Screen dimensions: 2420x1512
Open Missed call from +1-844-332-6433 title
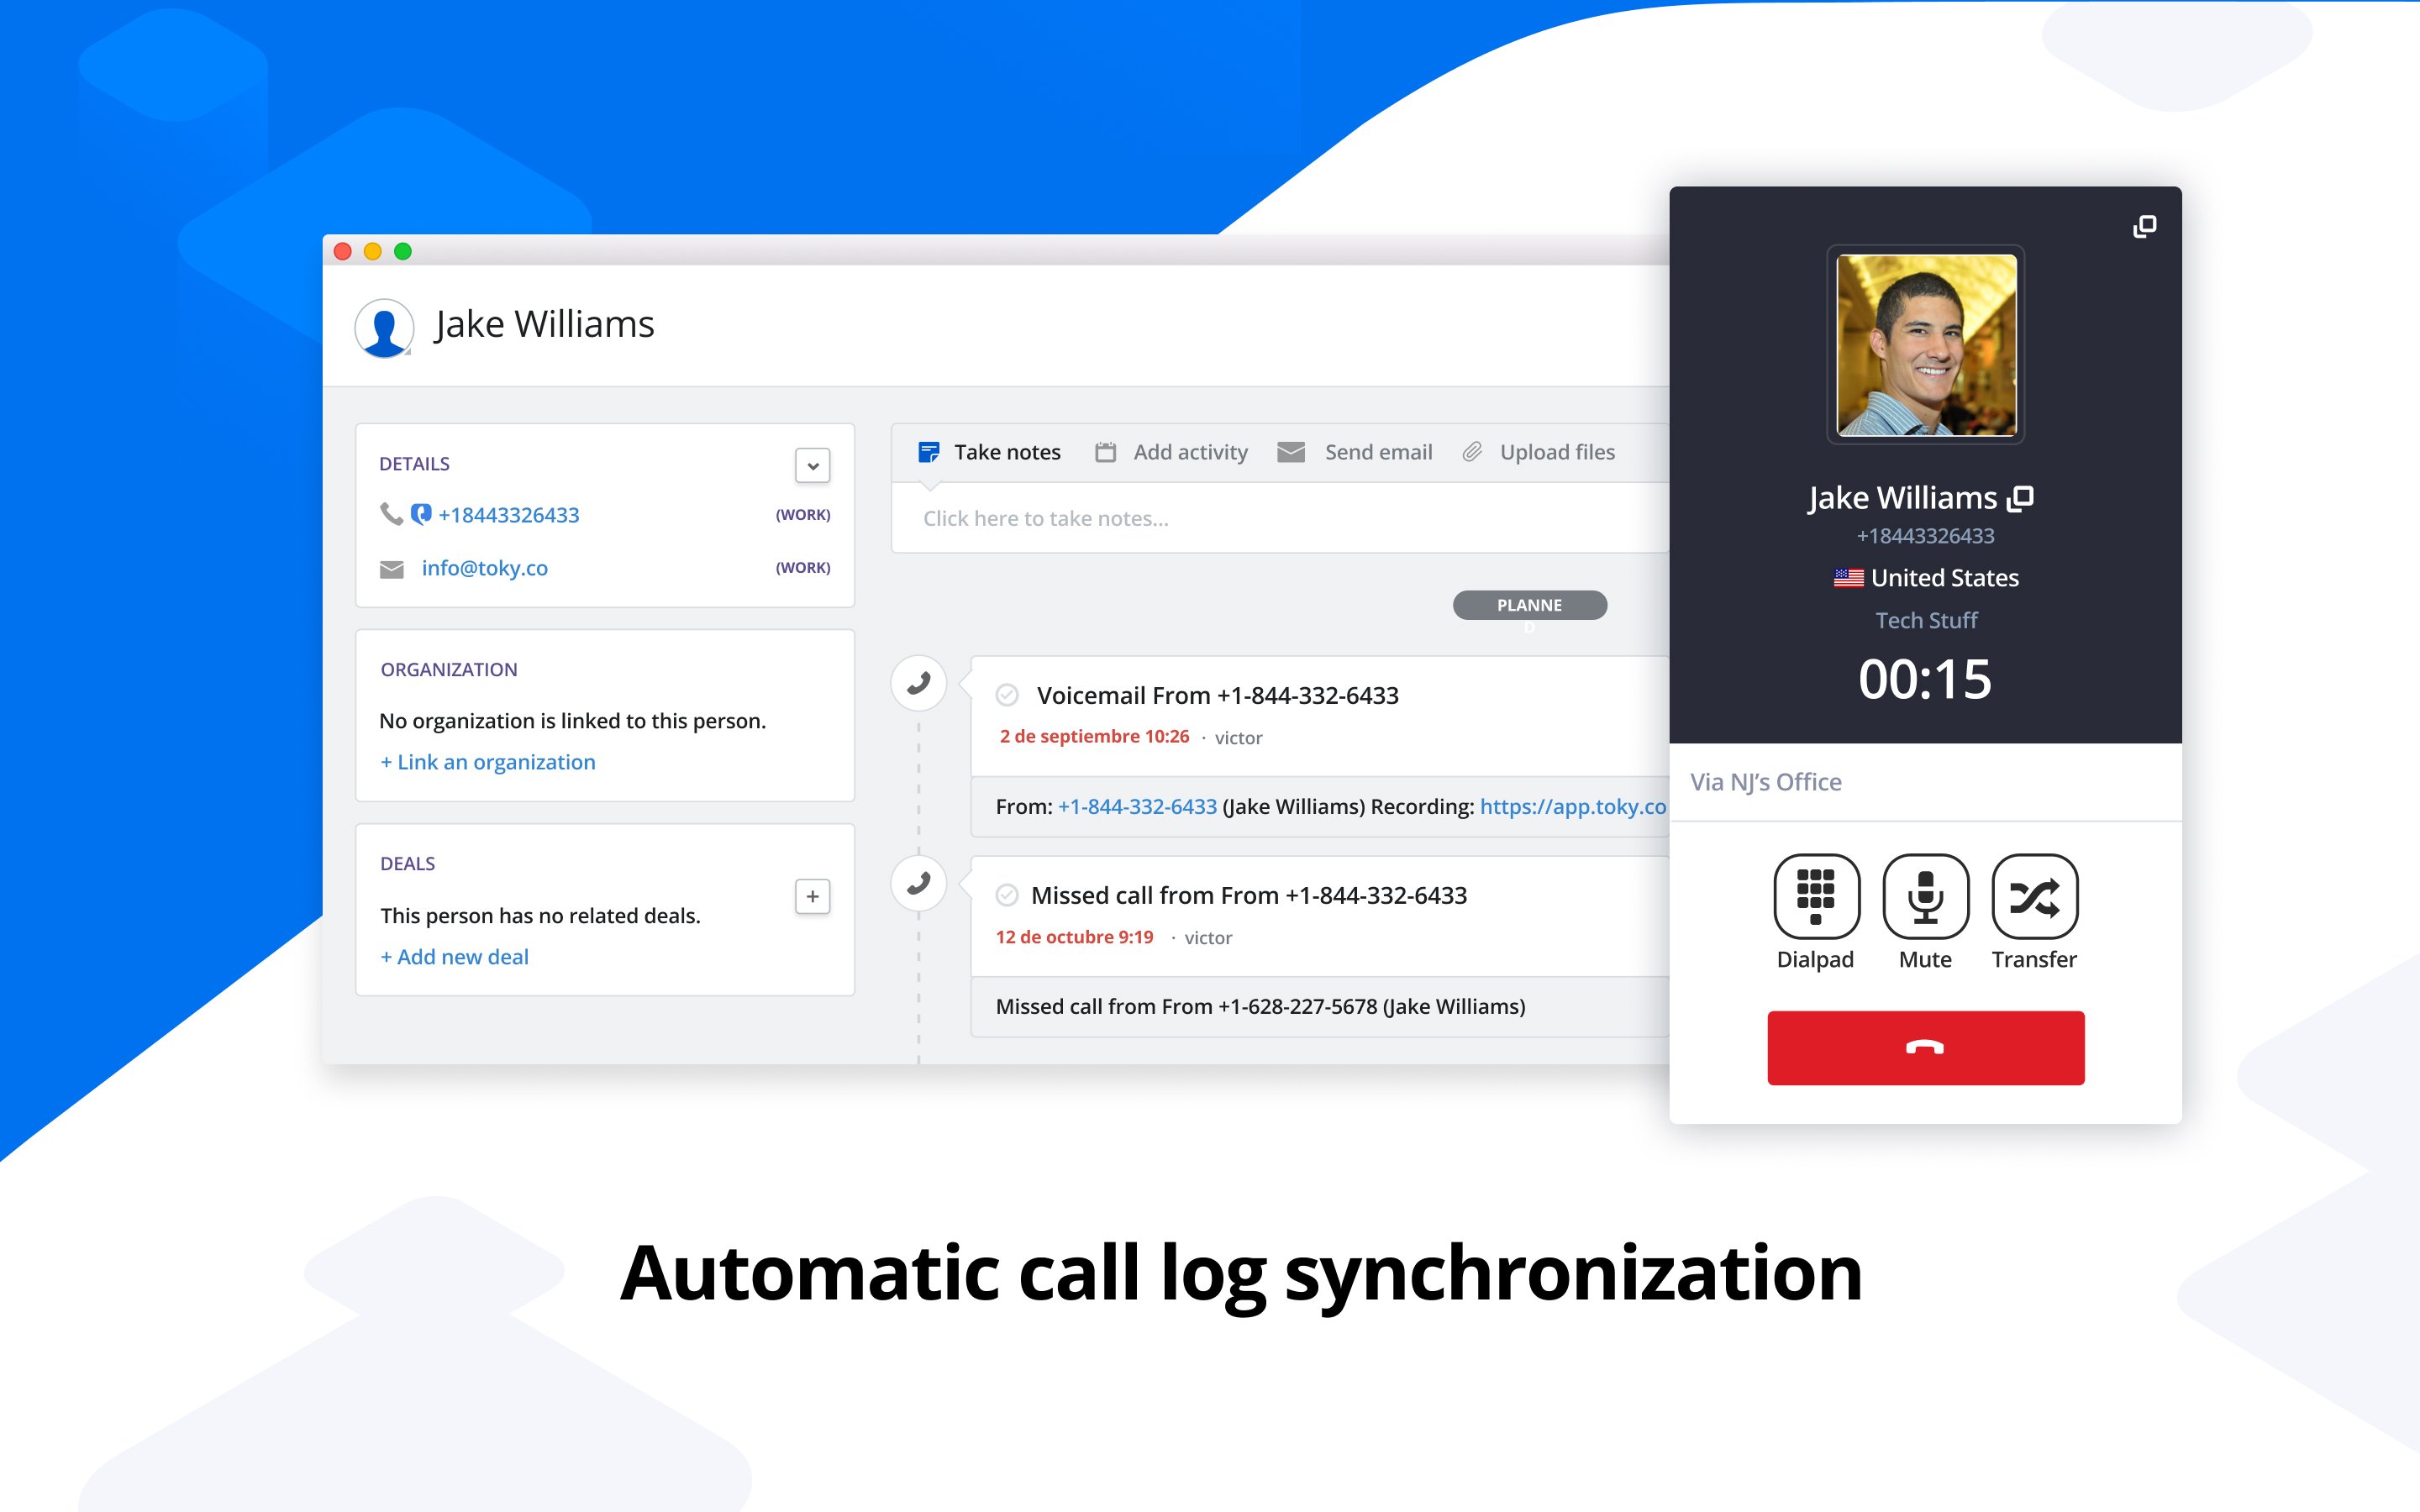[1249, 895]
